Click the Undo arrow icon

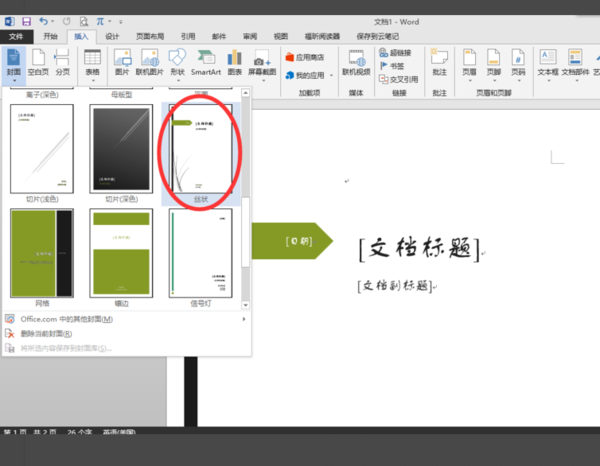[x=43, y=21]
